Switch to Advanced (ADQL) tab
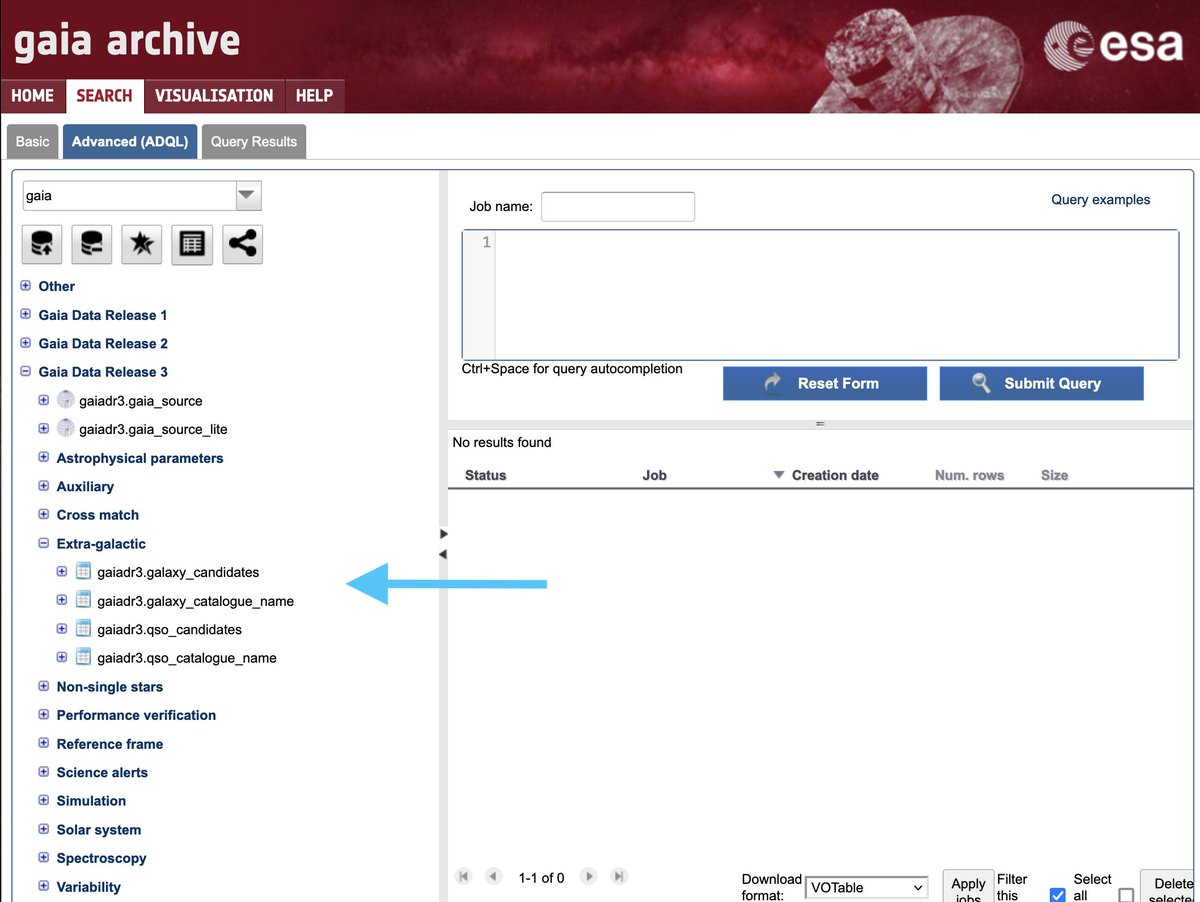 [x=130, y=141]
